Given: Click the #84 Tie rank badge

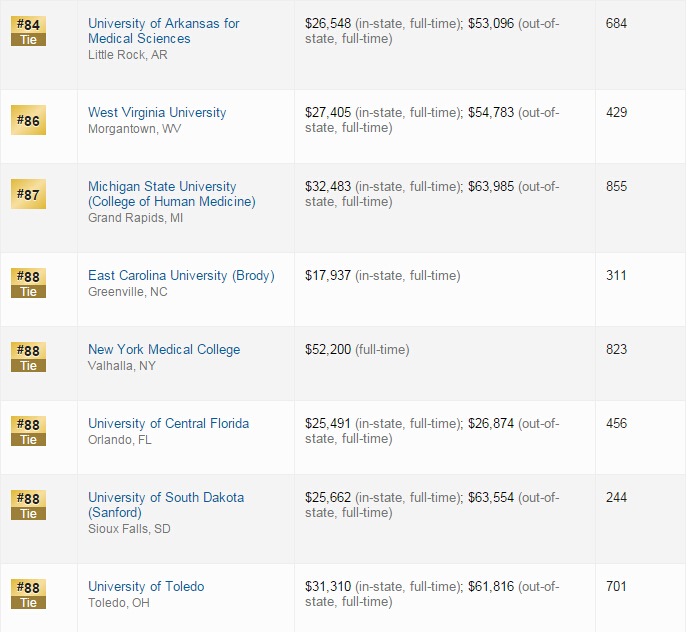Looking at the screenshot, I should pos(28,31).
